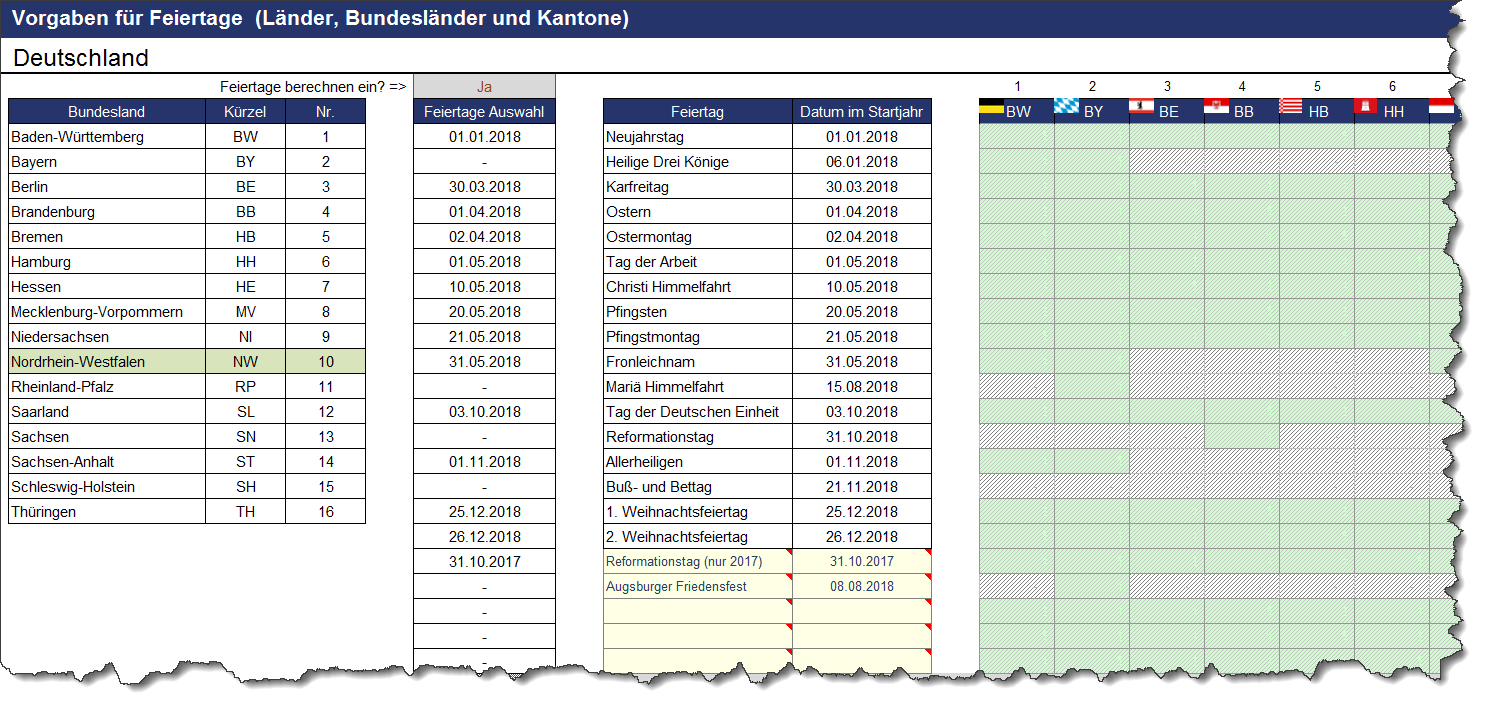Select the Neujahrstag holiday cell
The width and height of the screenshot is (1487, 706).
coord(698,136)
